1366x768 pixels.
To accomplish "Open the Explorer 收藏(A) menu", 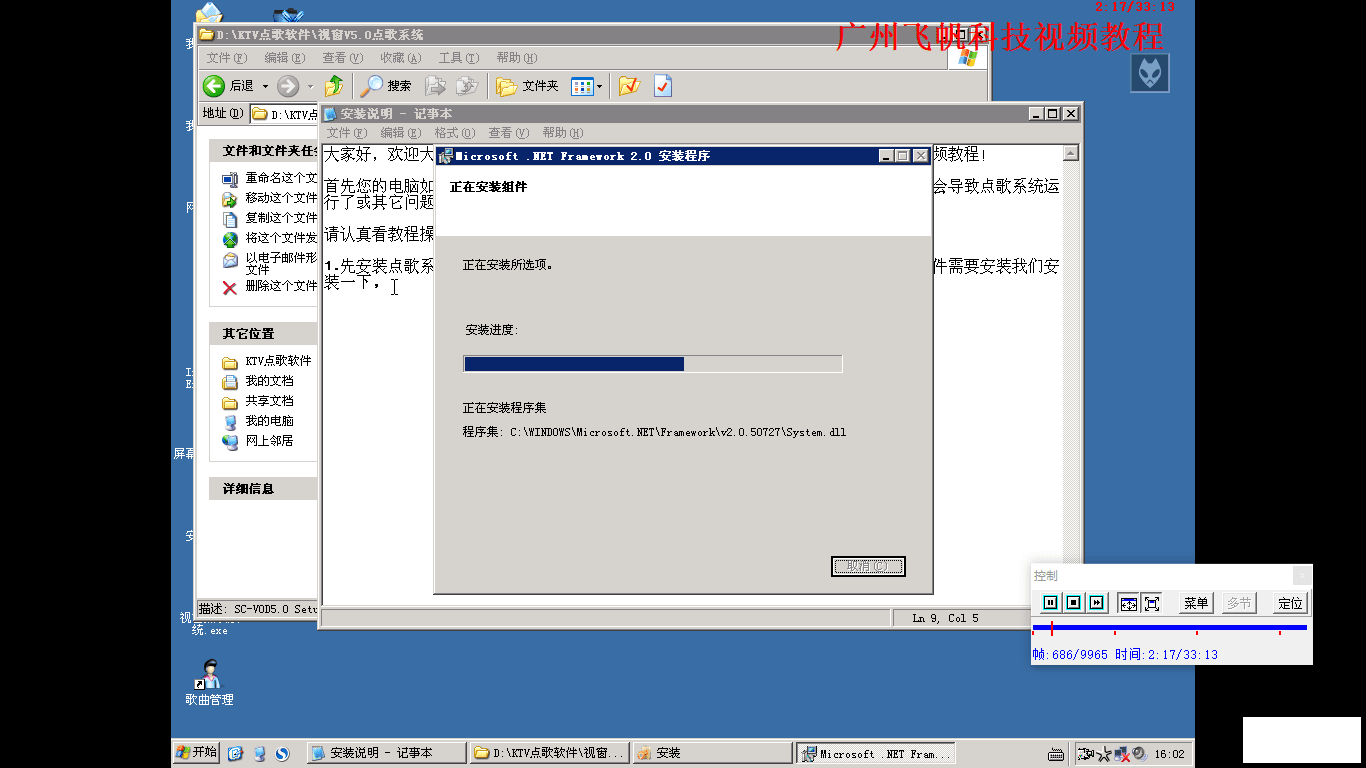I will point(400,58).
